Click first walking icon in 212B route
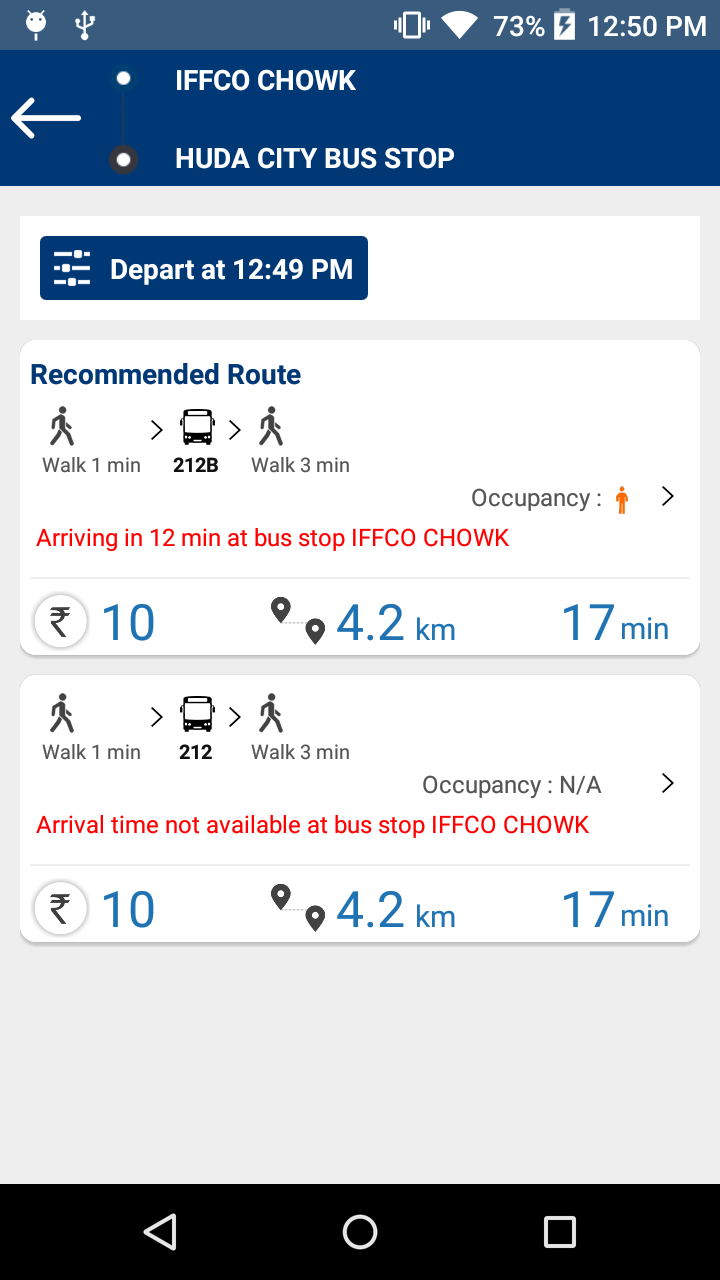The height and width of the screenshot is (1280, 720). (62, 427)
